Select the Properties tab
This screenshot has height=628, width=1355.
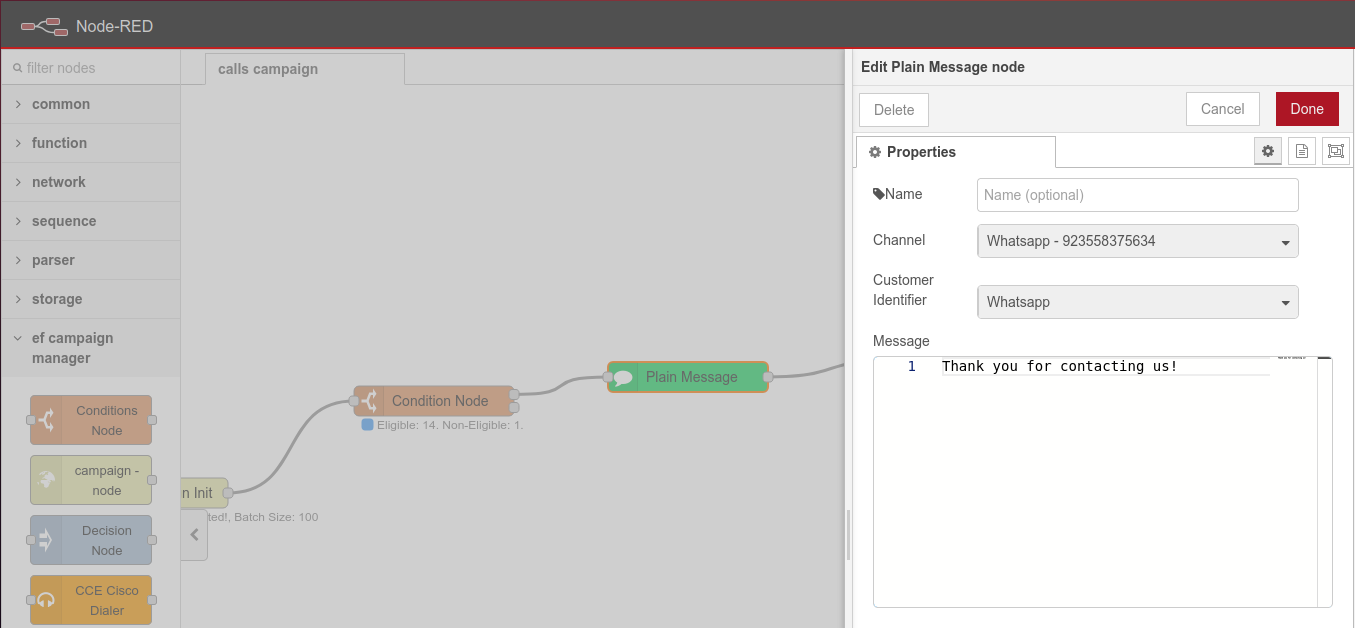point(920,152)
